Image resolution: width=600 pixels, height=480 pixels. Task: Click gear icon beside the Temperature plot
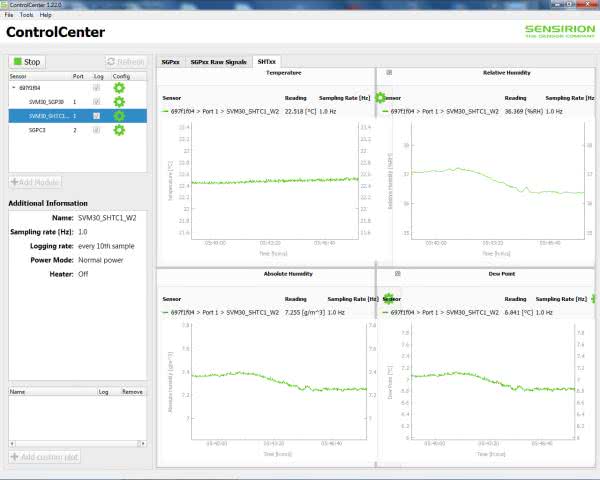click(x=380, y=98)
